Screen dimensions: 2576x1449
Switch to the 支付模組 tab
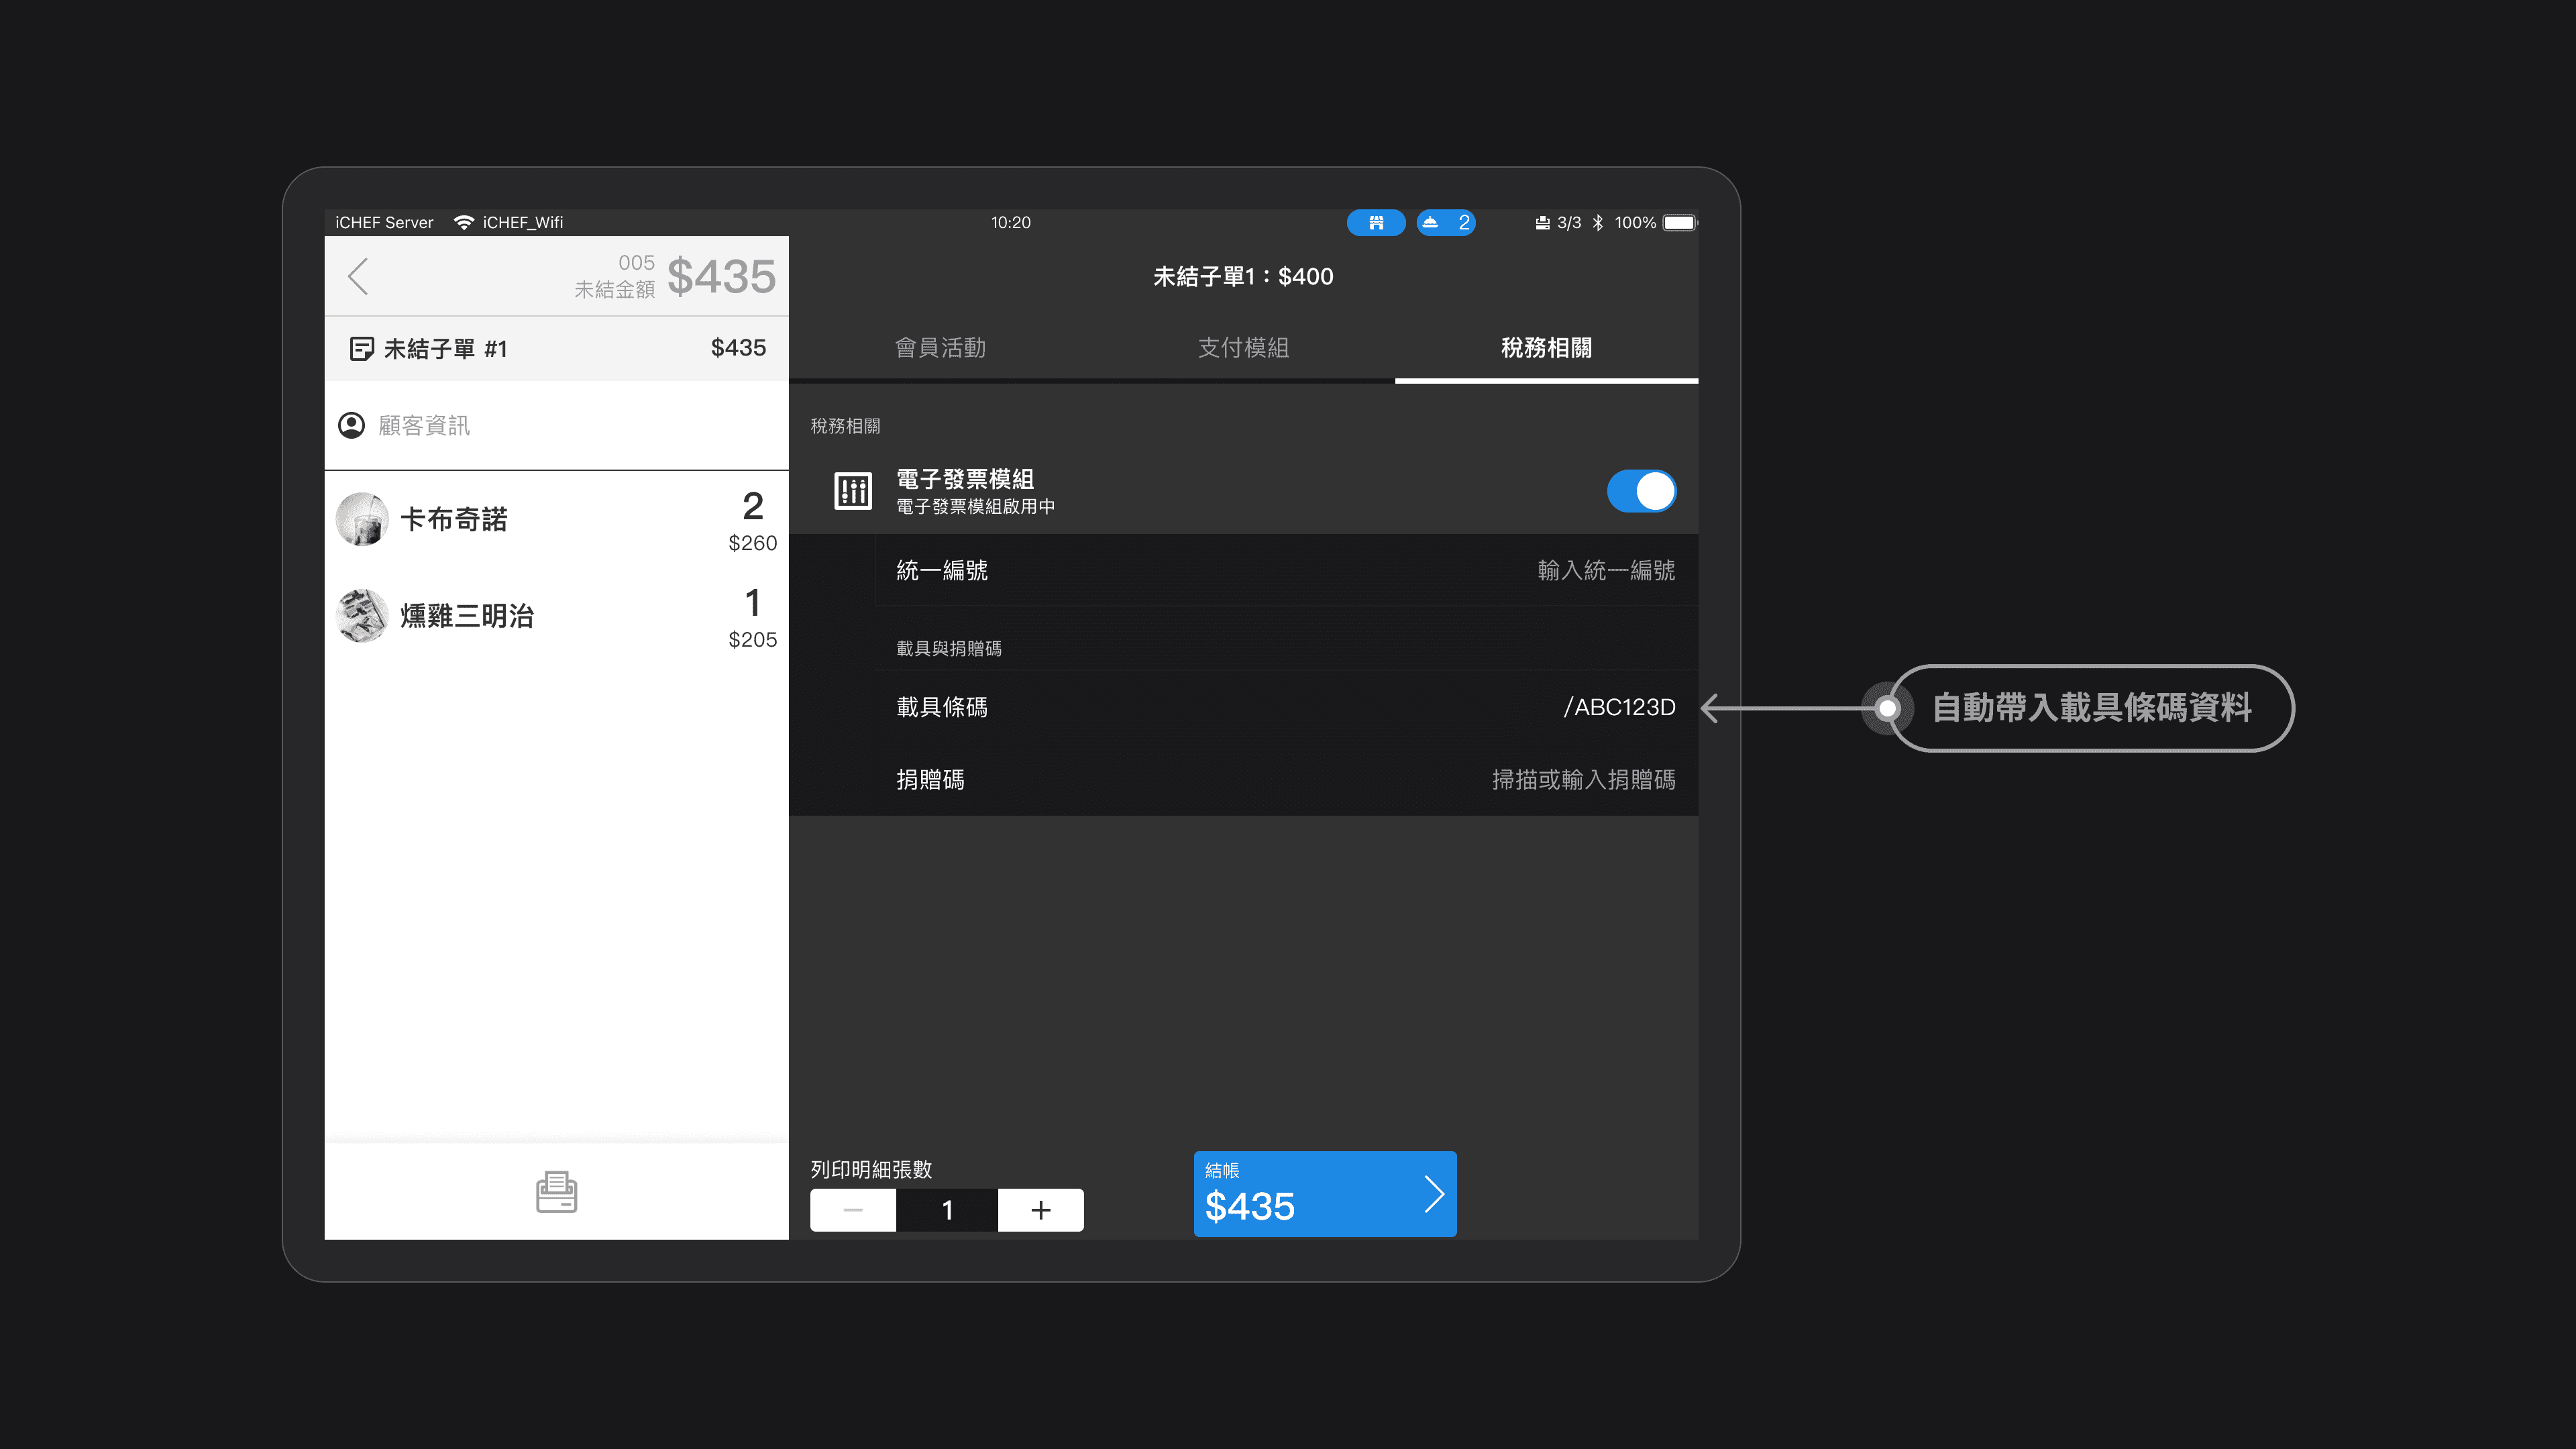(1243, 348)
